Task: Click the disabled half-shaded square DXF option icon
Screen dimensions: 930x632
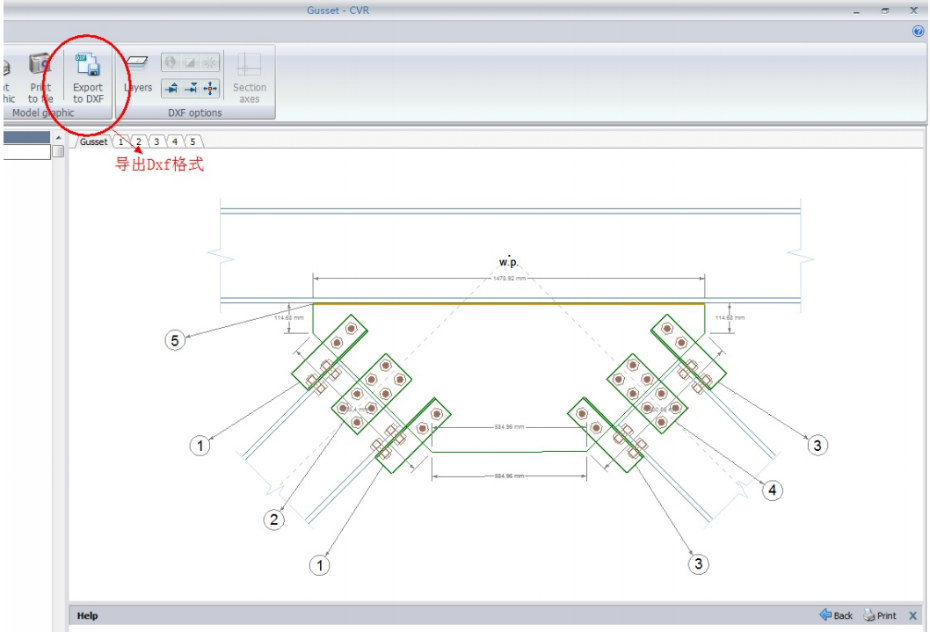Action: (x=190, y=62)
